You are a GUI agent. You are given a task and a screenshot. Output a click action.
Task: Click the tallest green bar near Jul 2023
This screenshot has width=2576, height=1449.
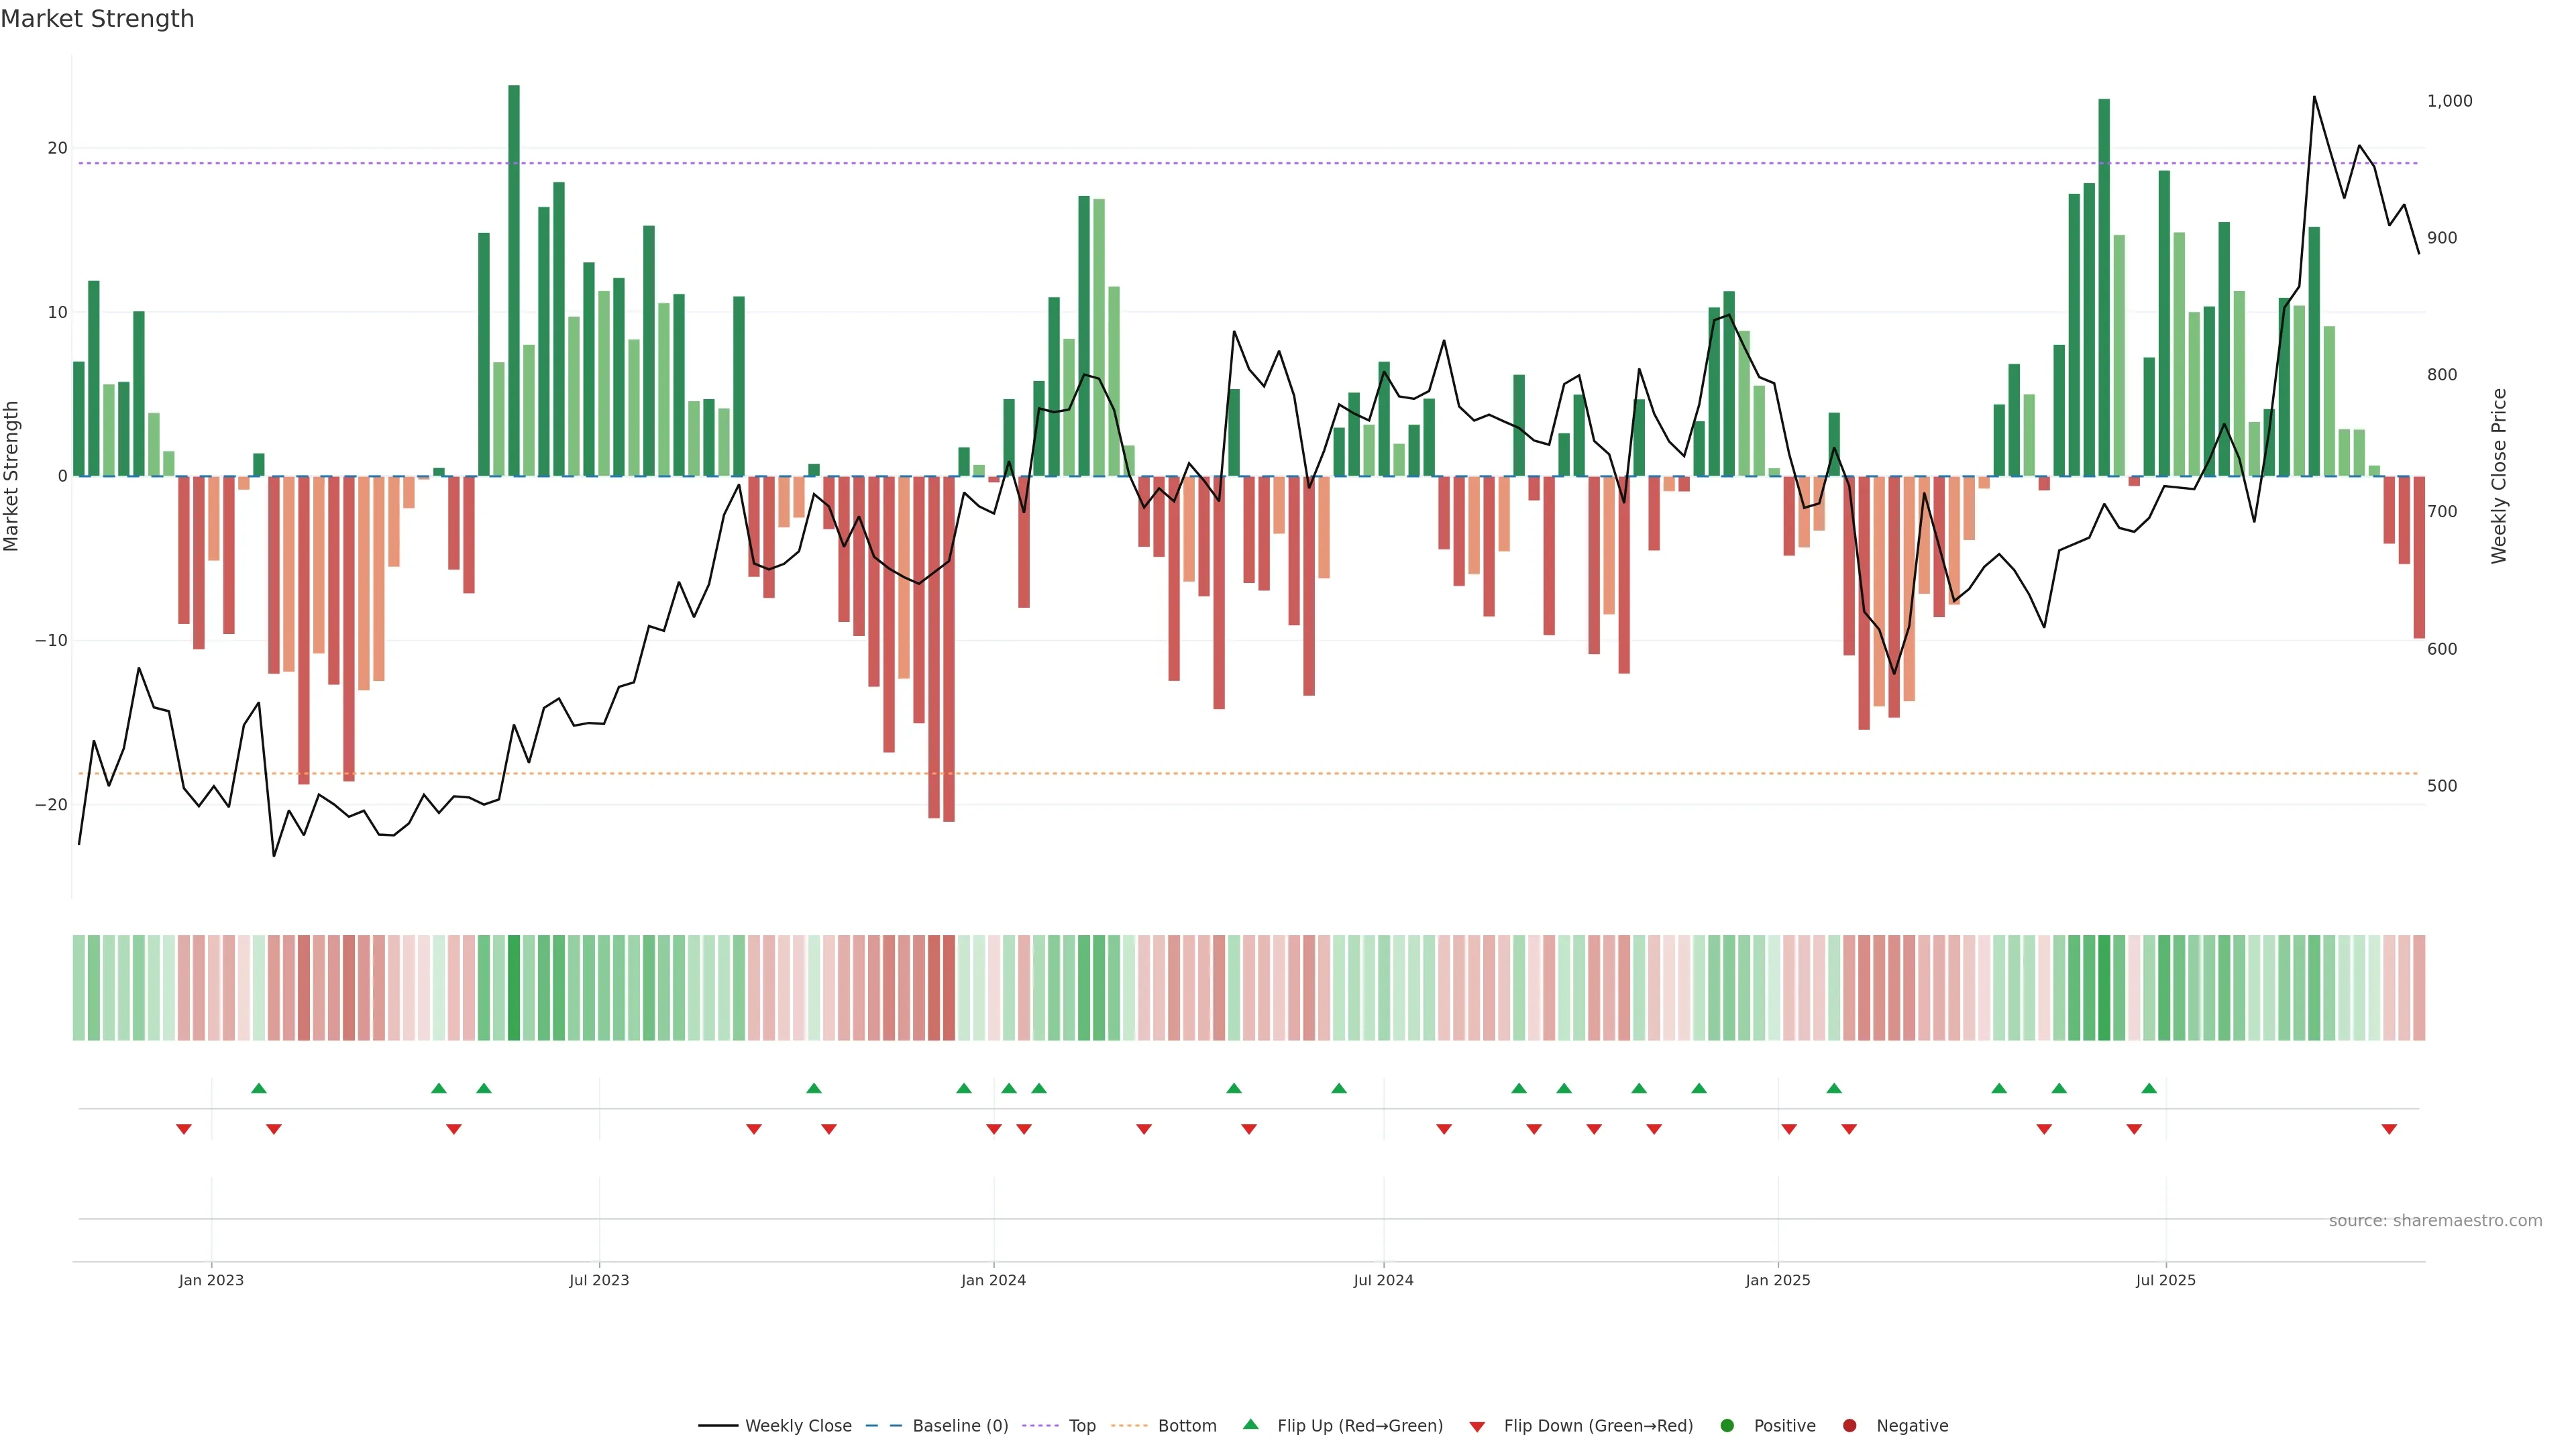tap(514, 280)
